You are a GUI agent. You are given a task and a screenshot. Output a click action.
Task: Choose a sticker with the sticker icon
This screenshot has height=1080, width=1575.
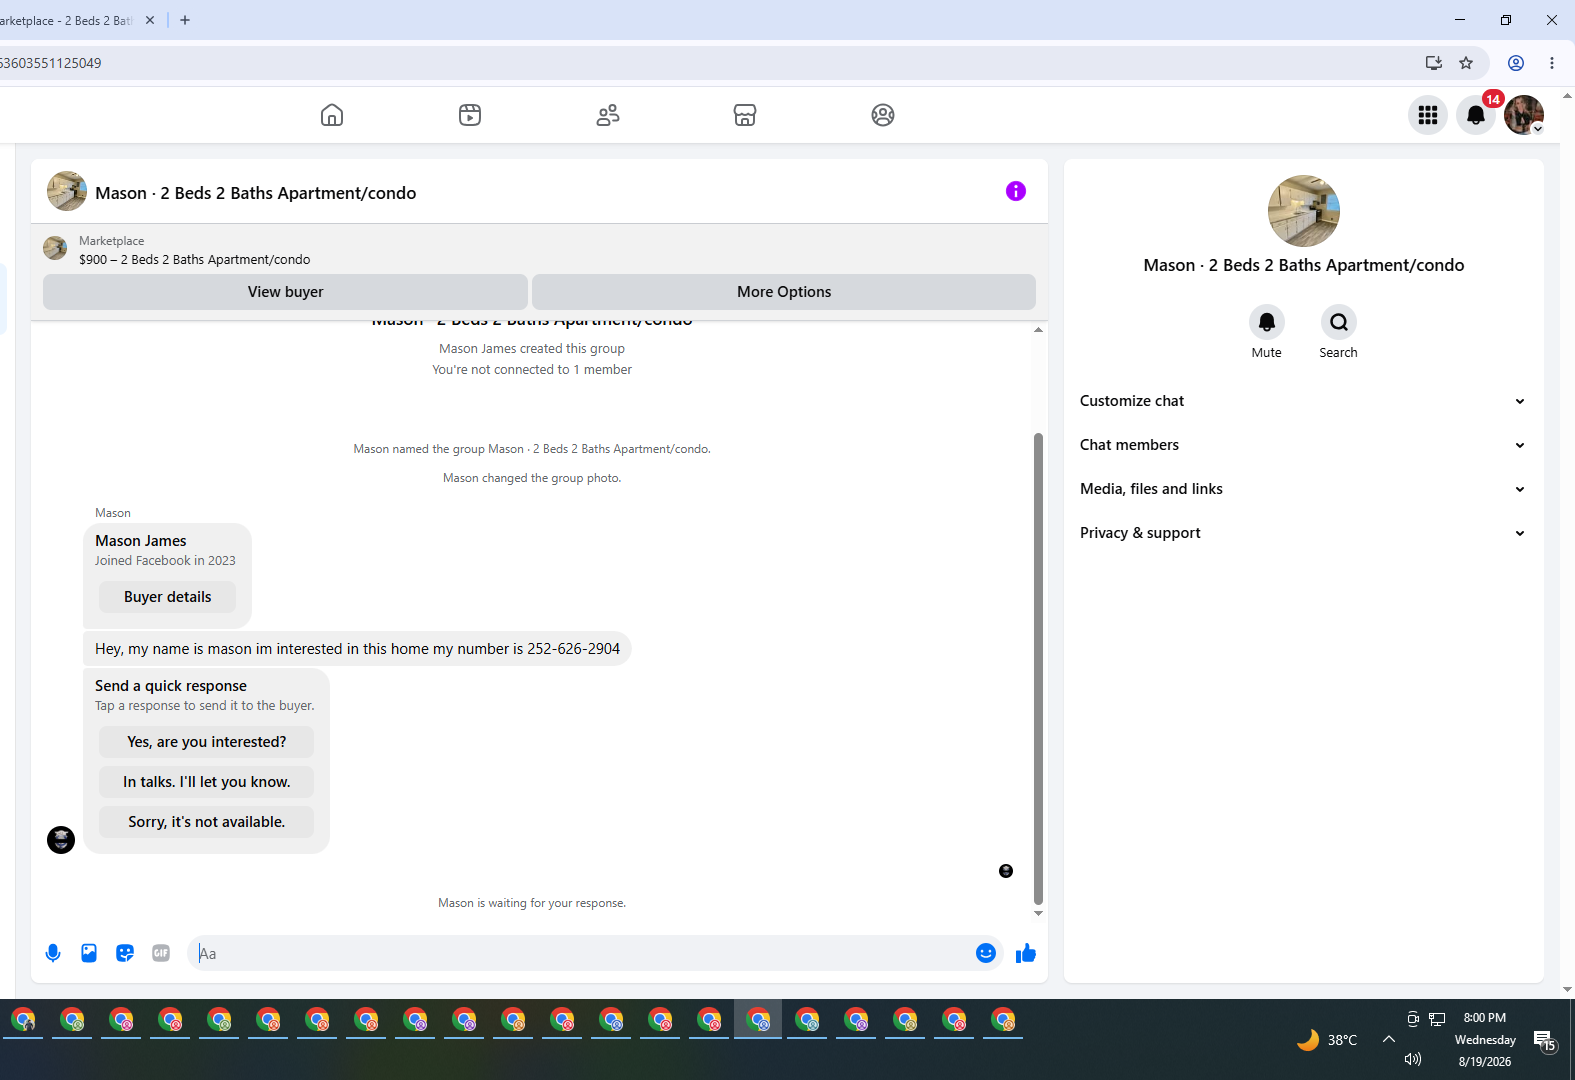[125, 953]
